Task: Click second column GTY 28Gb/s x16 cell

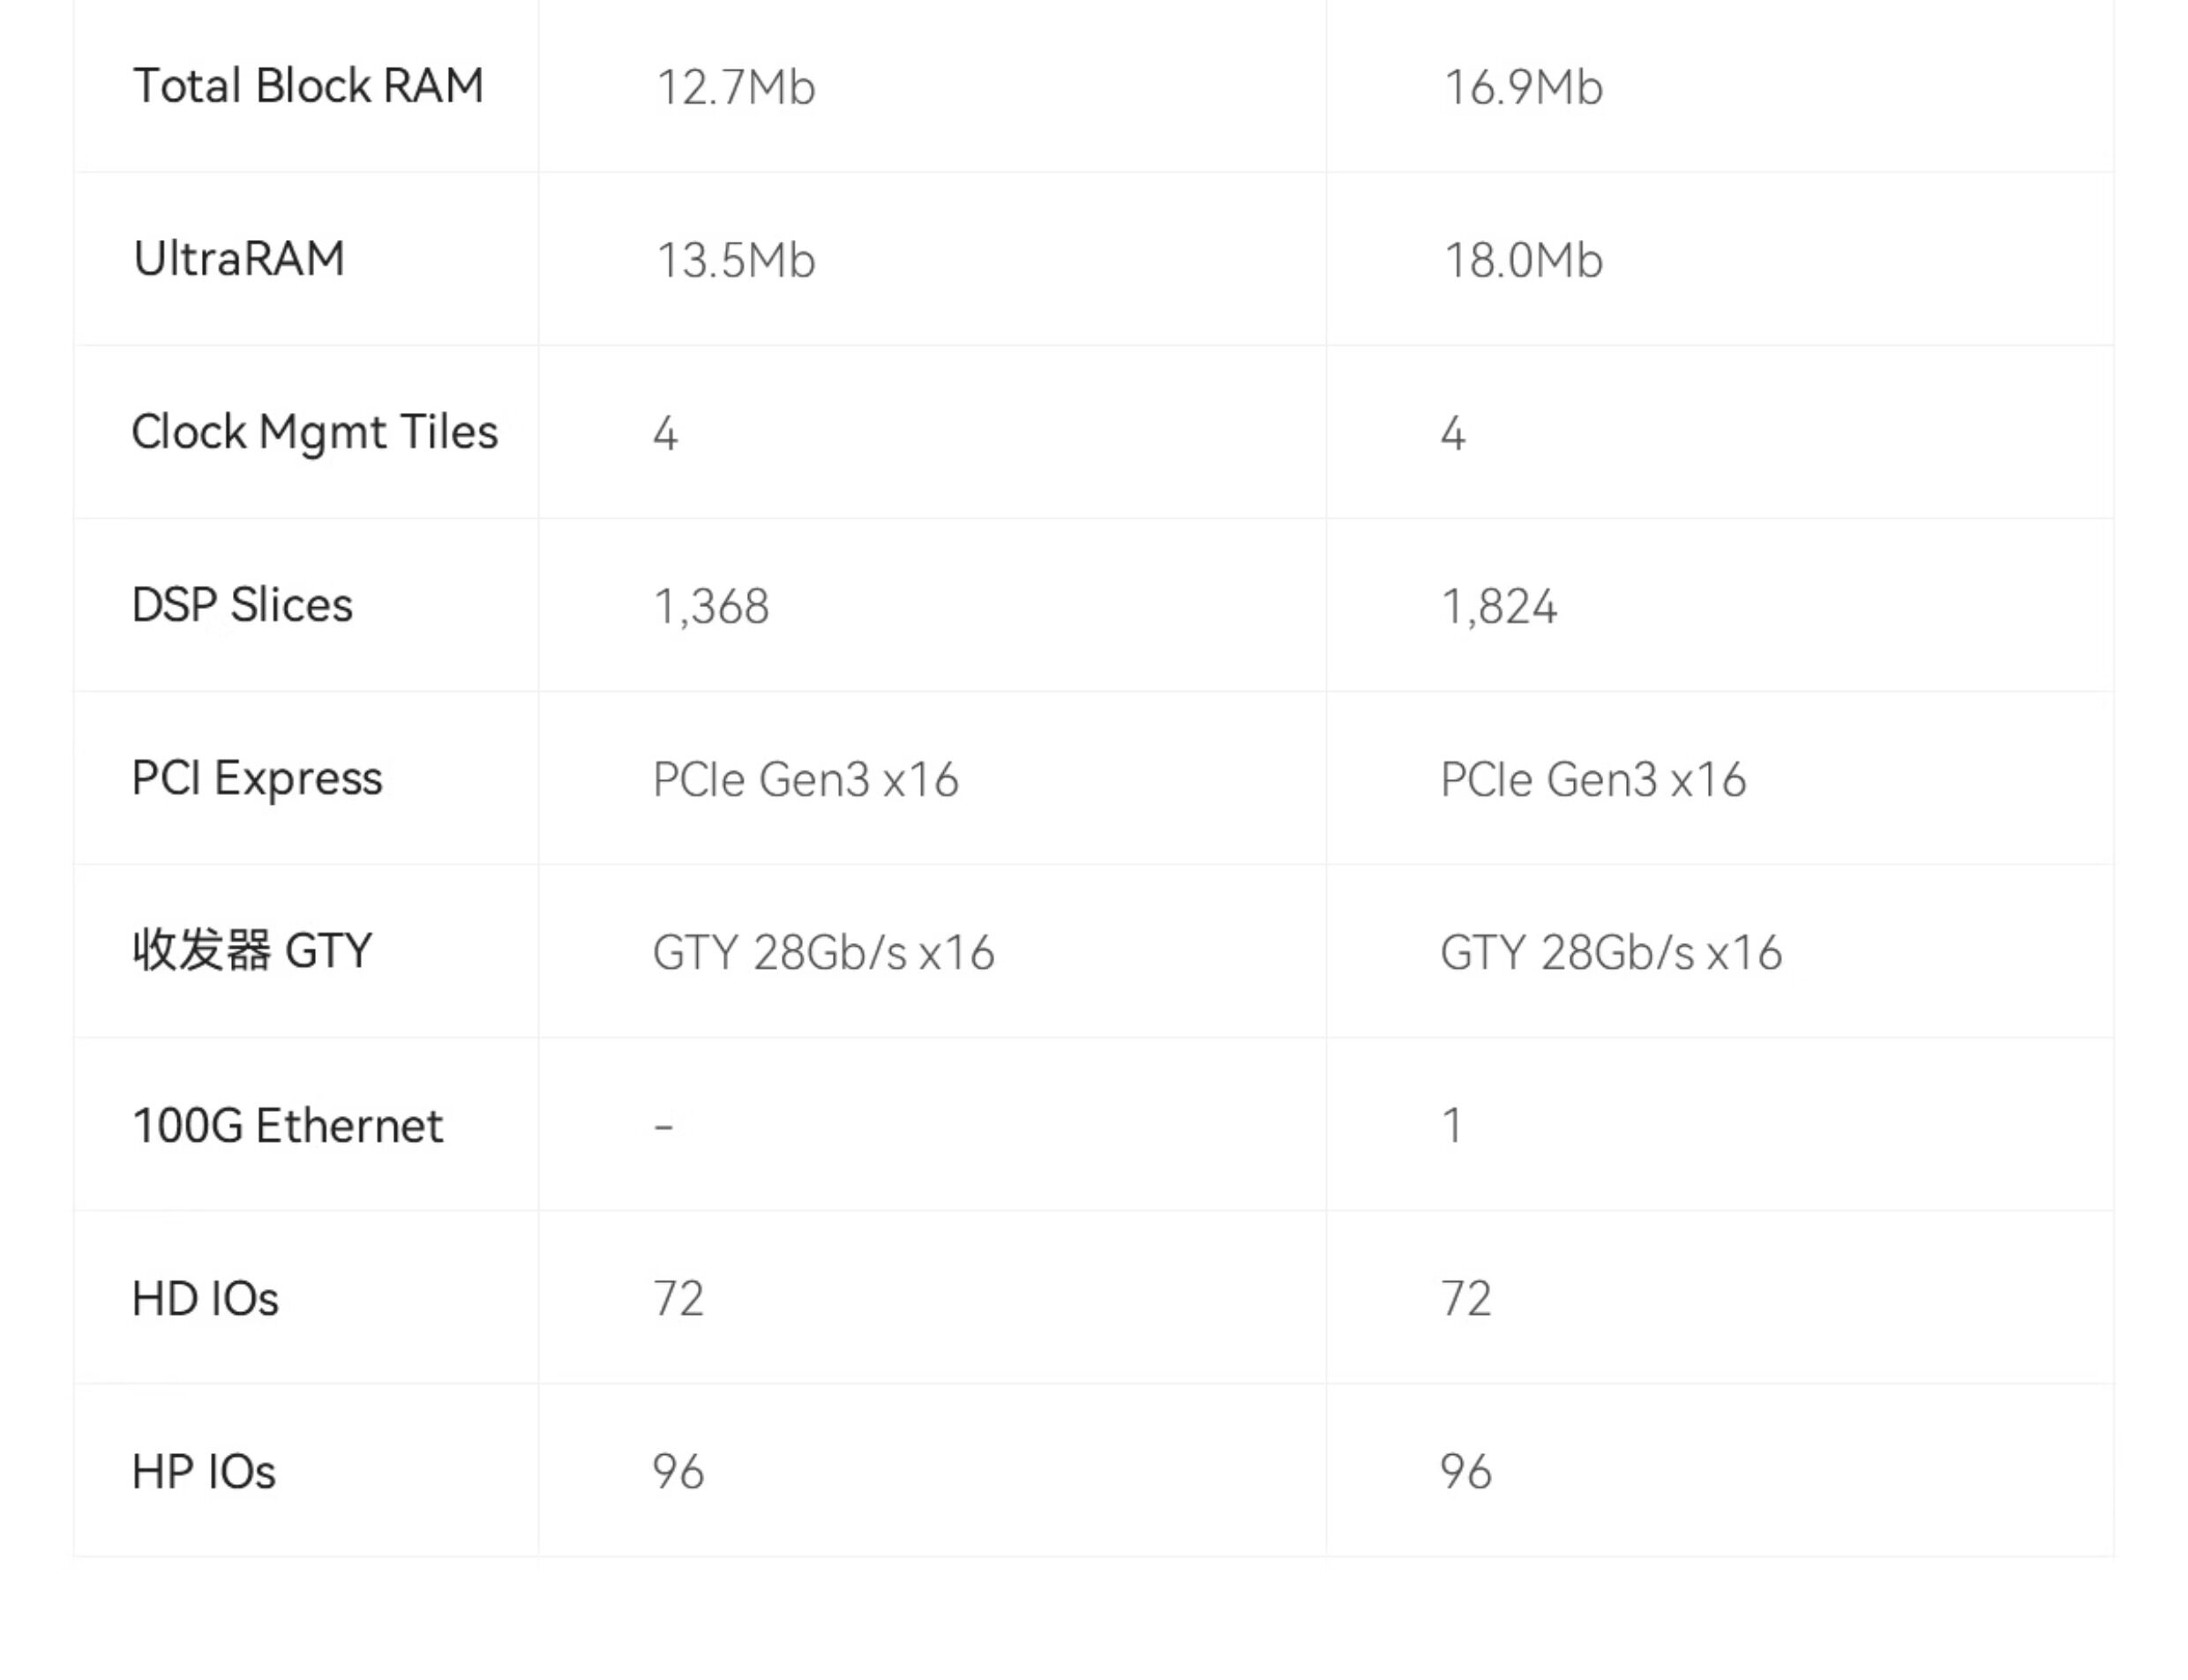Action: [1611, 953]
